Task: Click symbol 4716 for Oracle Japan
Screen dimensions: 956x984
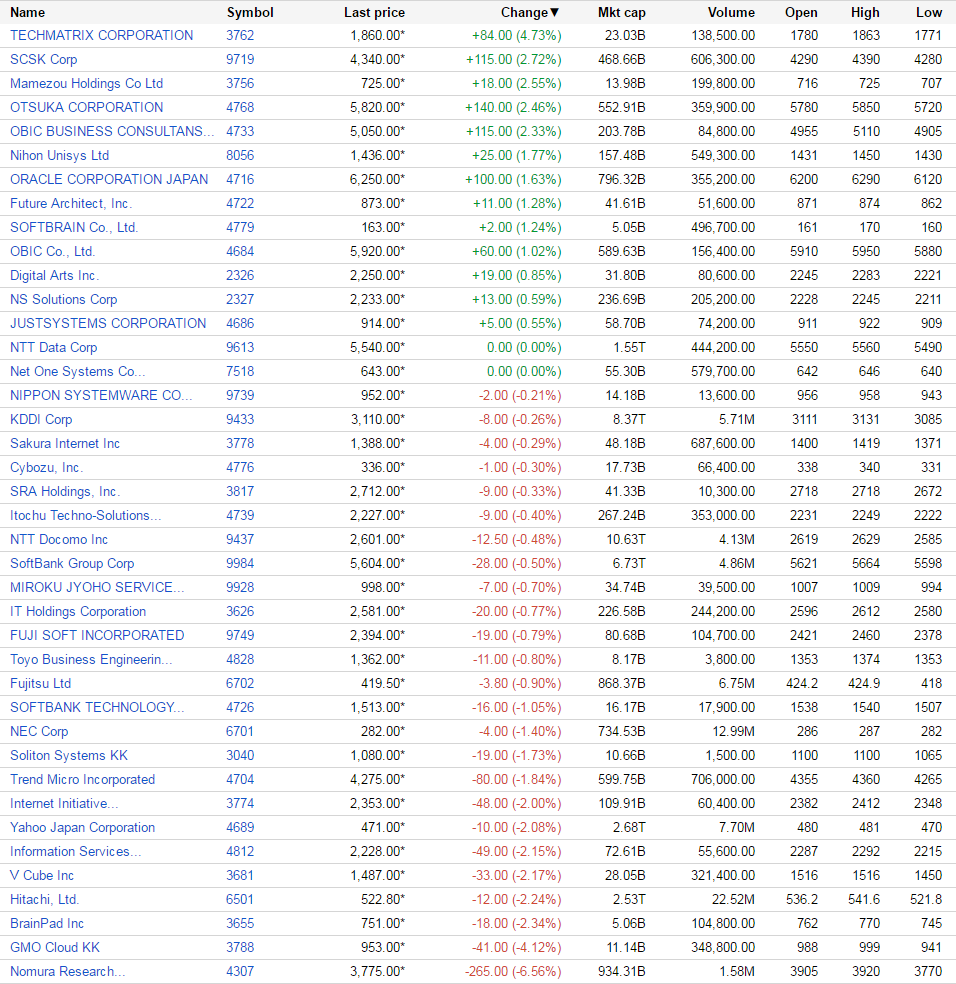Action: click(x=240, y=179)
